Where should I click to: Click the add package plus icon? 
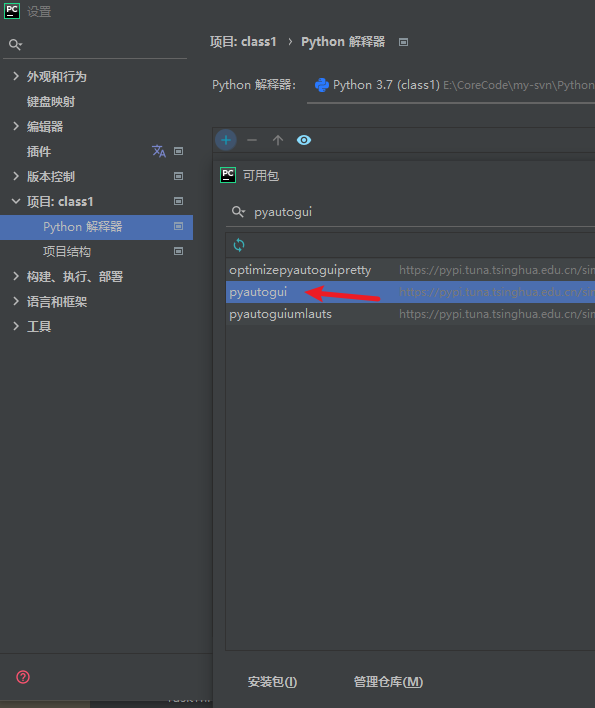(226, 140)
